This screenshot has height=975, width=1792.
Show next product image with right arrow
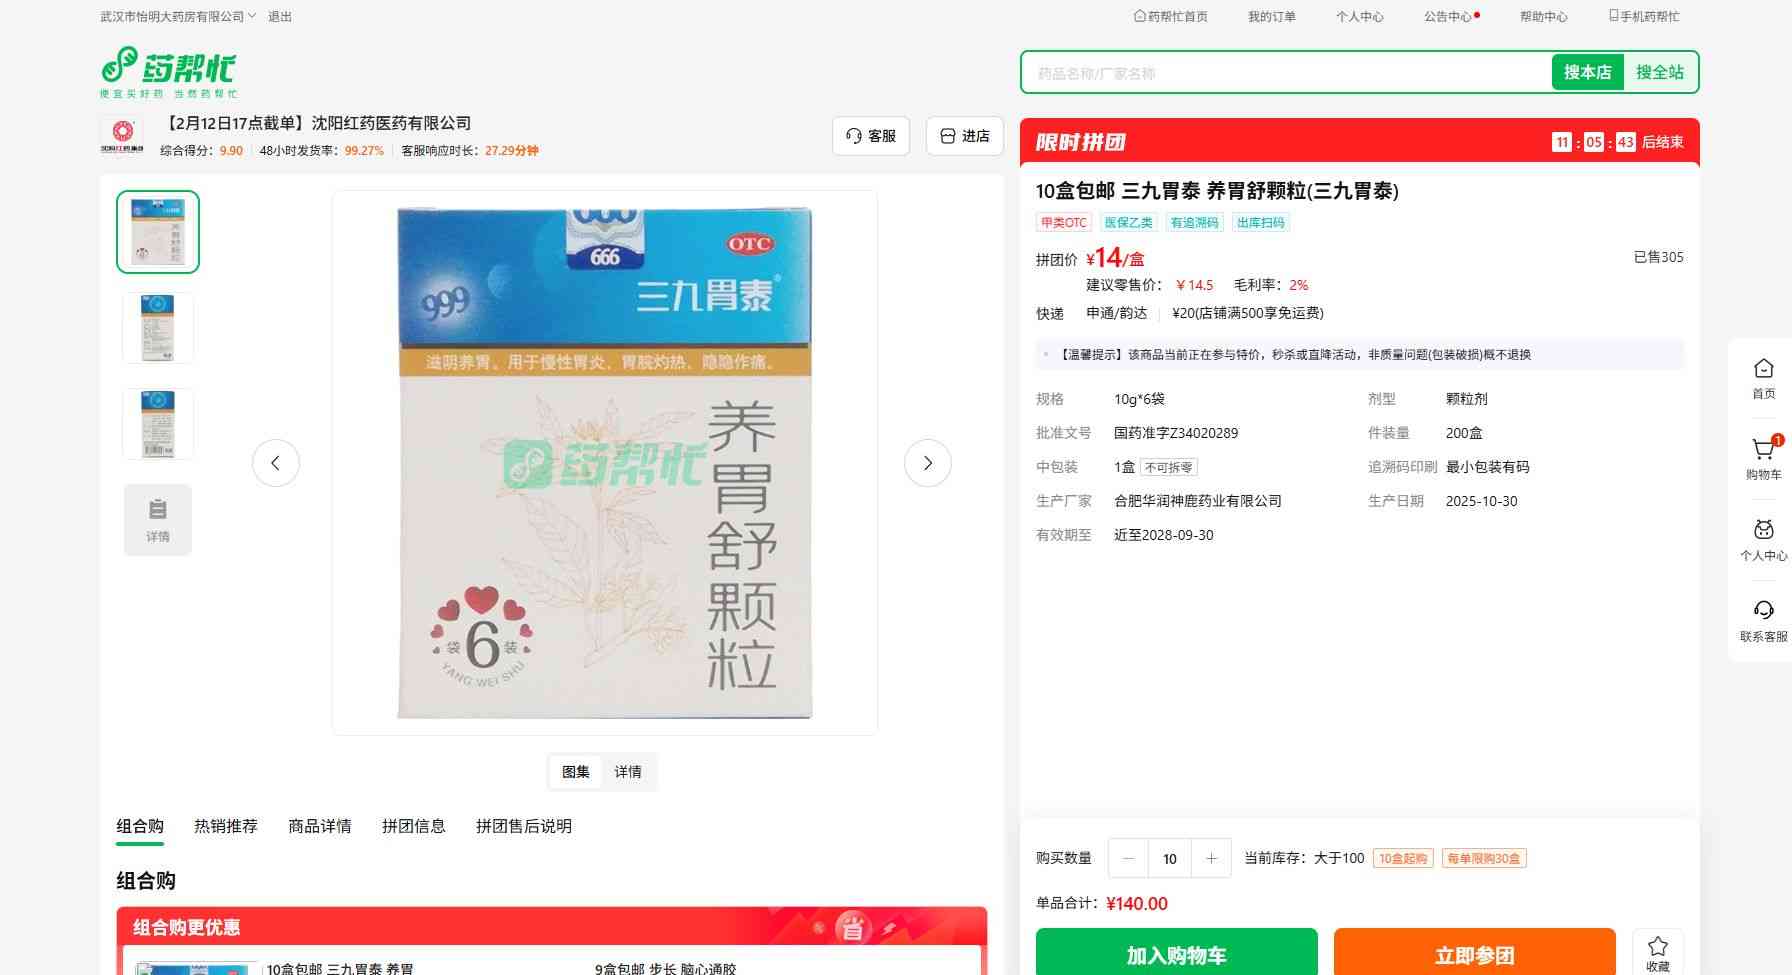pyautogui.click(x=927, y=463)
